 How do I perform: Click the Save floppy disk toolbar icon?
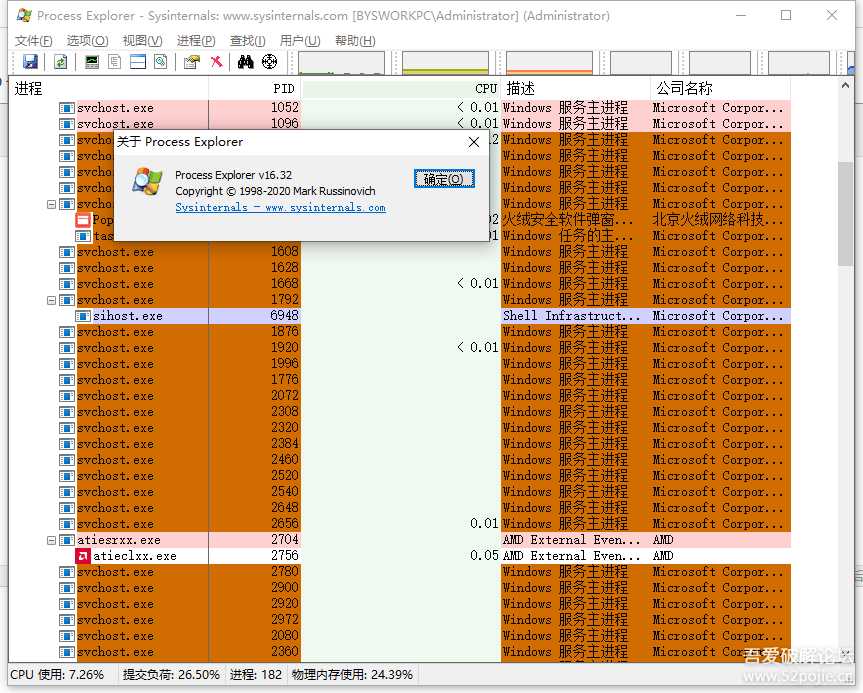(30, 62)
